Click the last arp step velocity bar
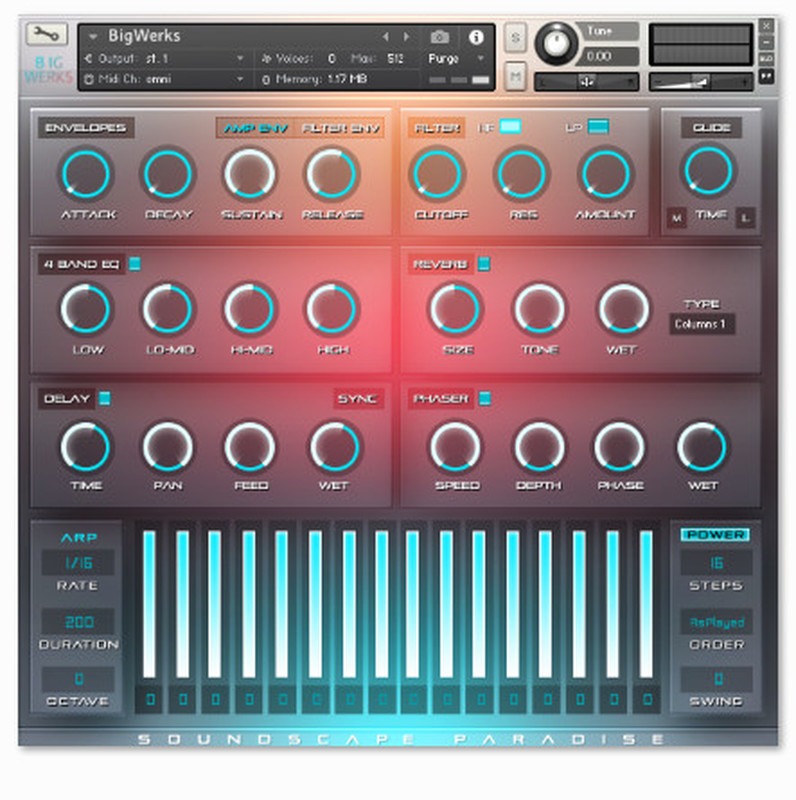This screenshot has width=796, height=800. [x=646, y=605]
